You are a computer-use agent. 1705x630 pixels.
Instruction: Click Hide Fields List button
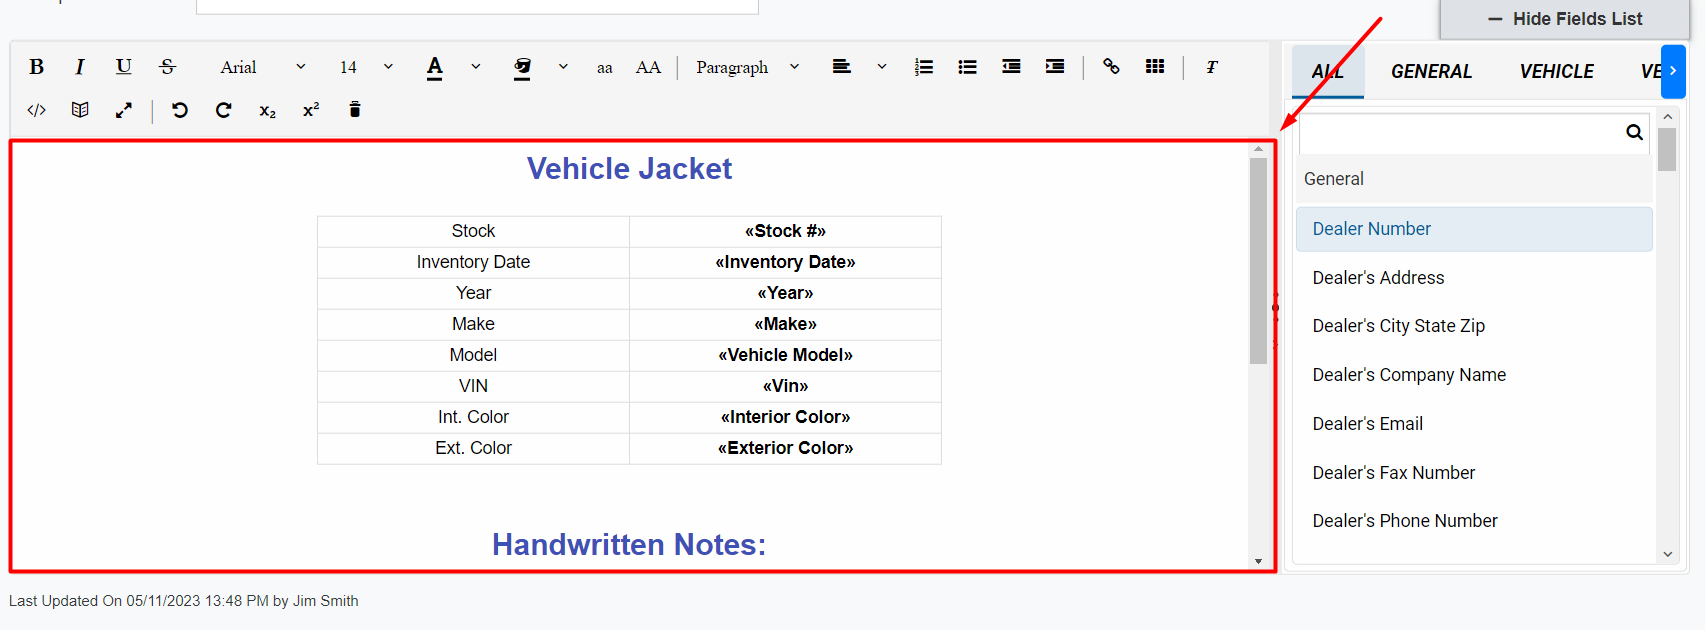[1565, 19]
